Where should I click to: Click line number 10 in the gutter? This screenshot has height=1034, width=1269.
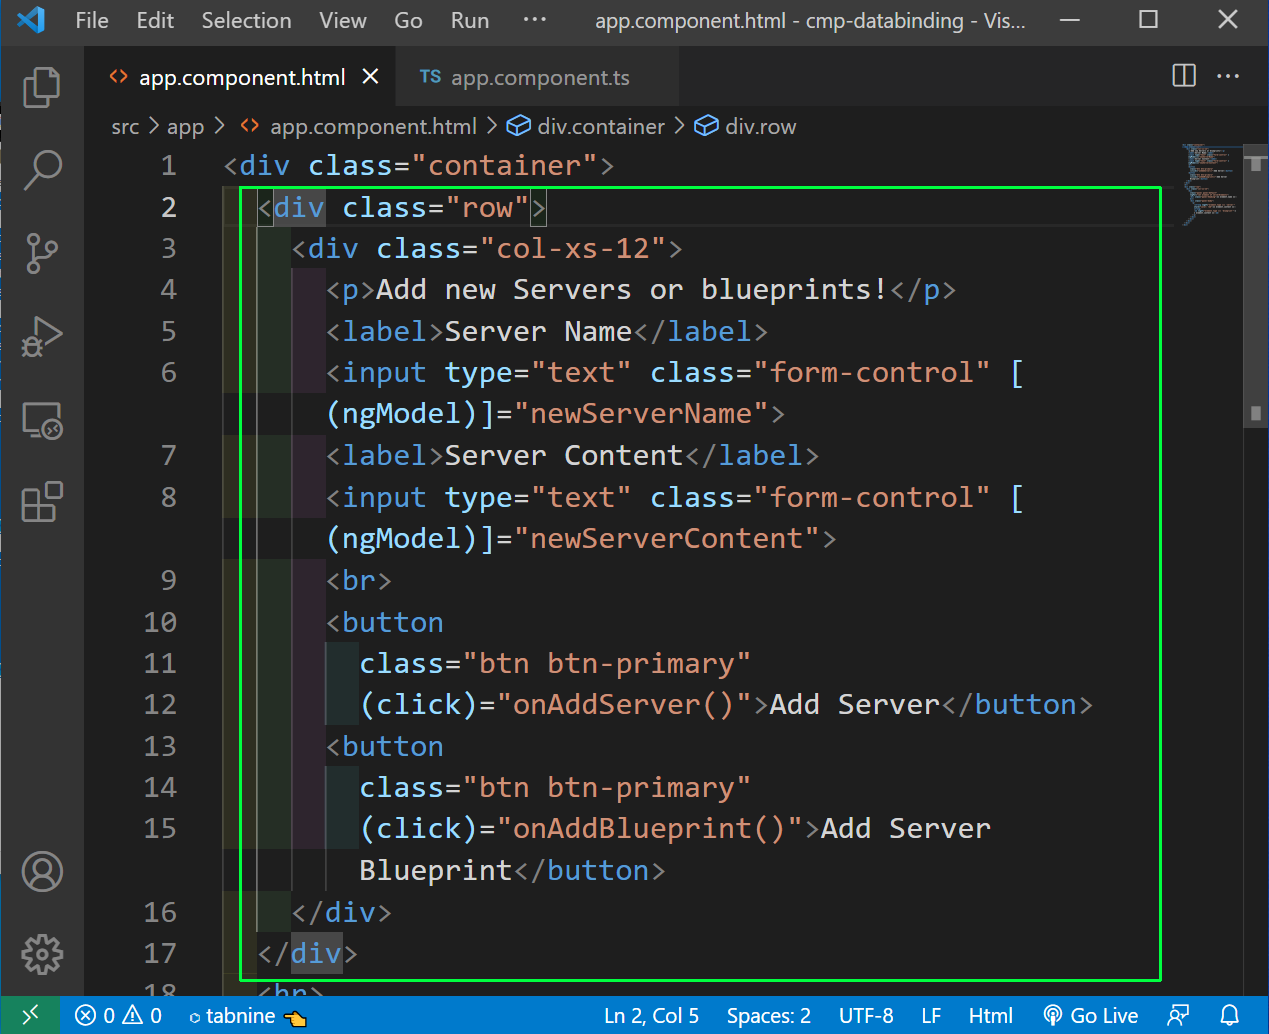(160, 622)
